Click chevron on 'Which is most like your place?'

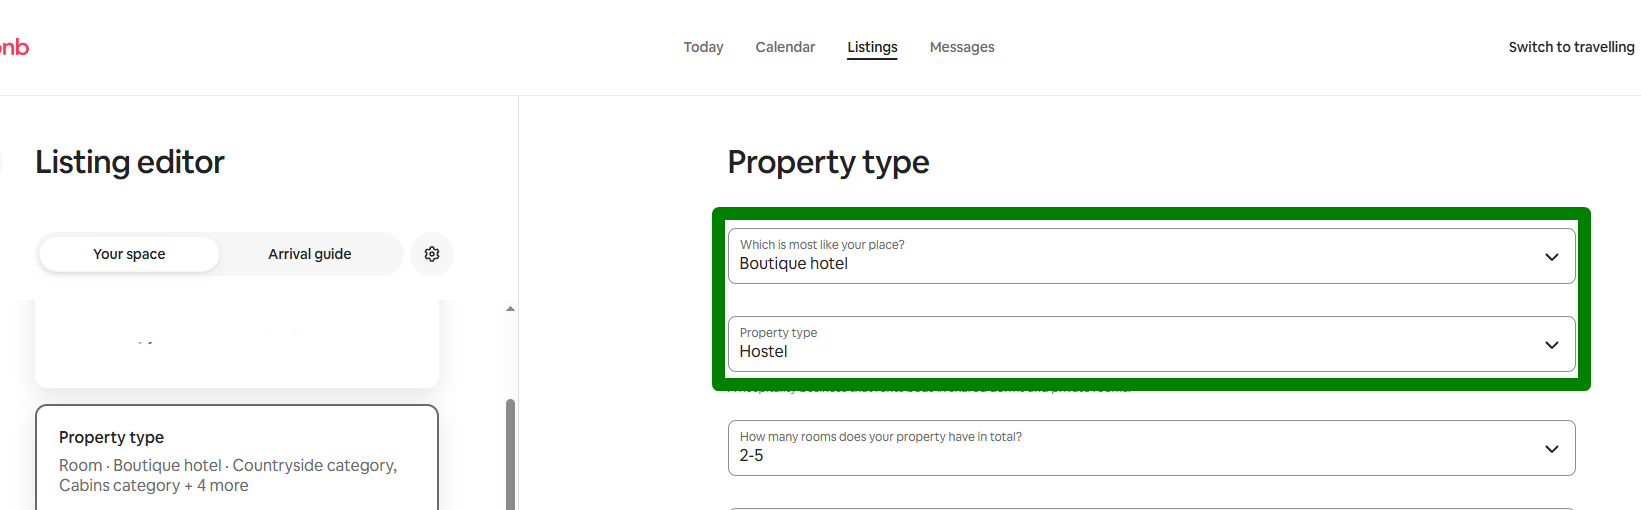coord(1552,257)
